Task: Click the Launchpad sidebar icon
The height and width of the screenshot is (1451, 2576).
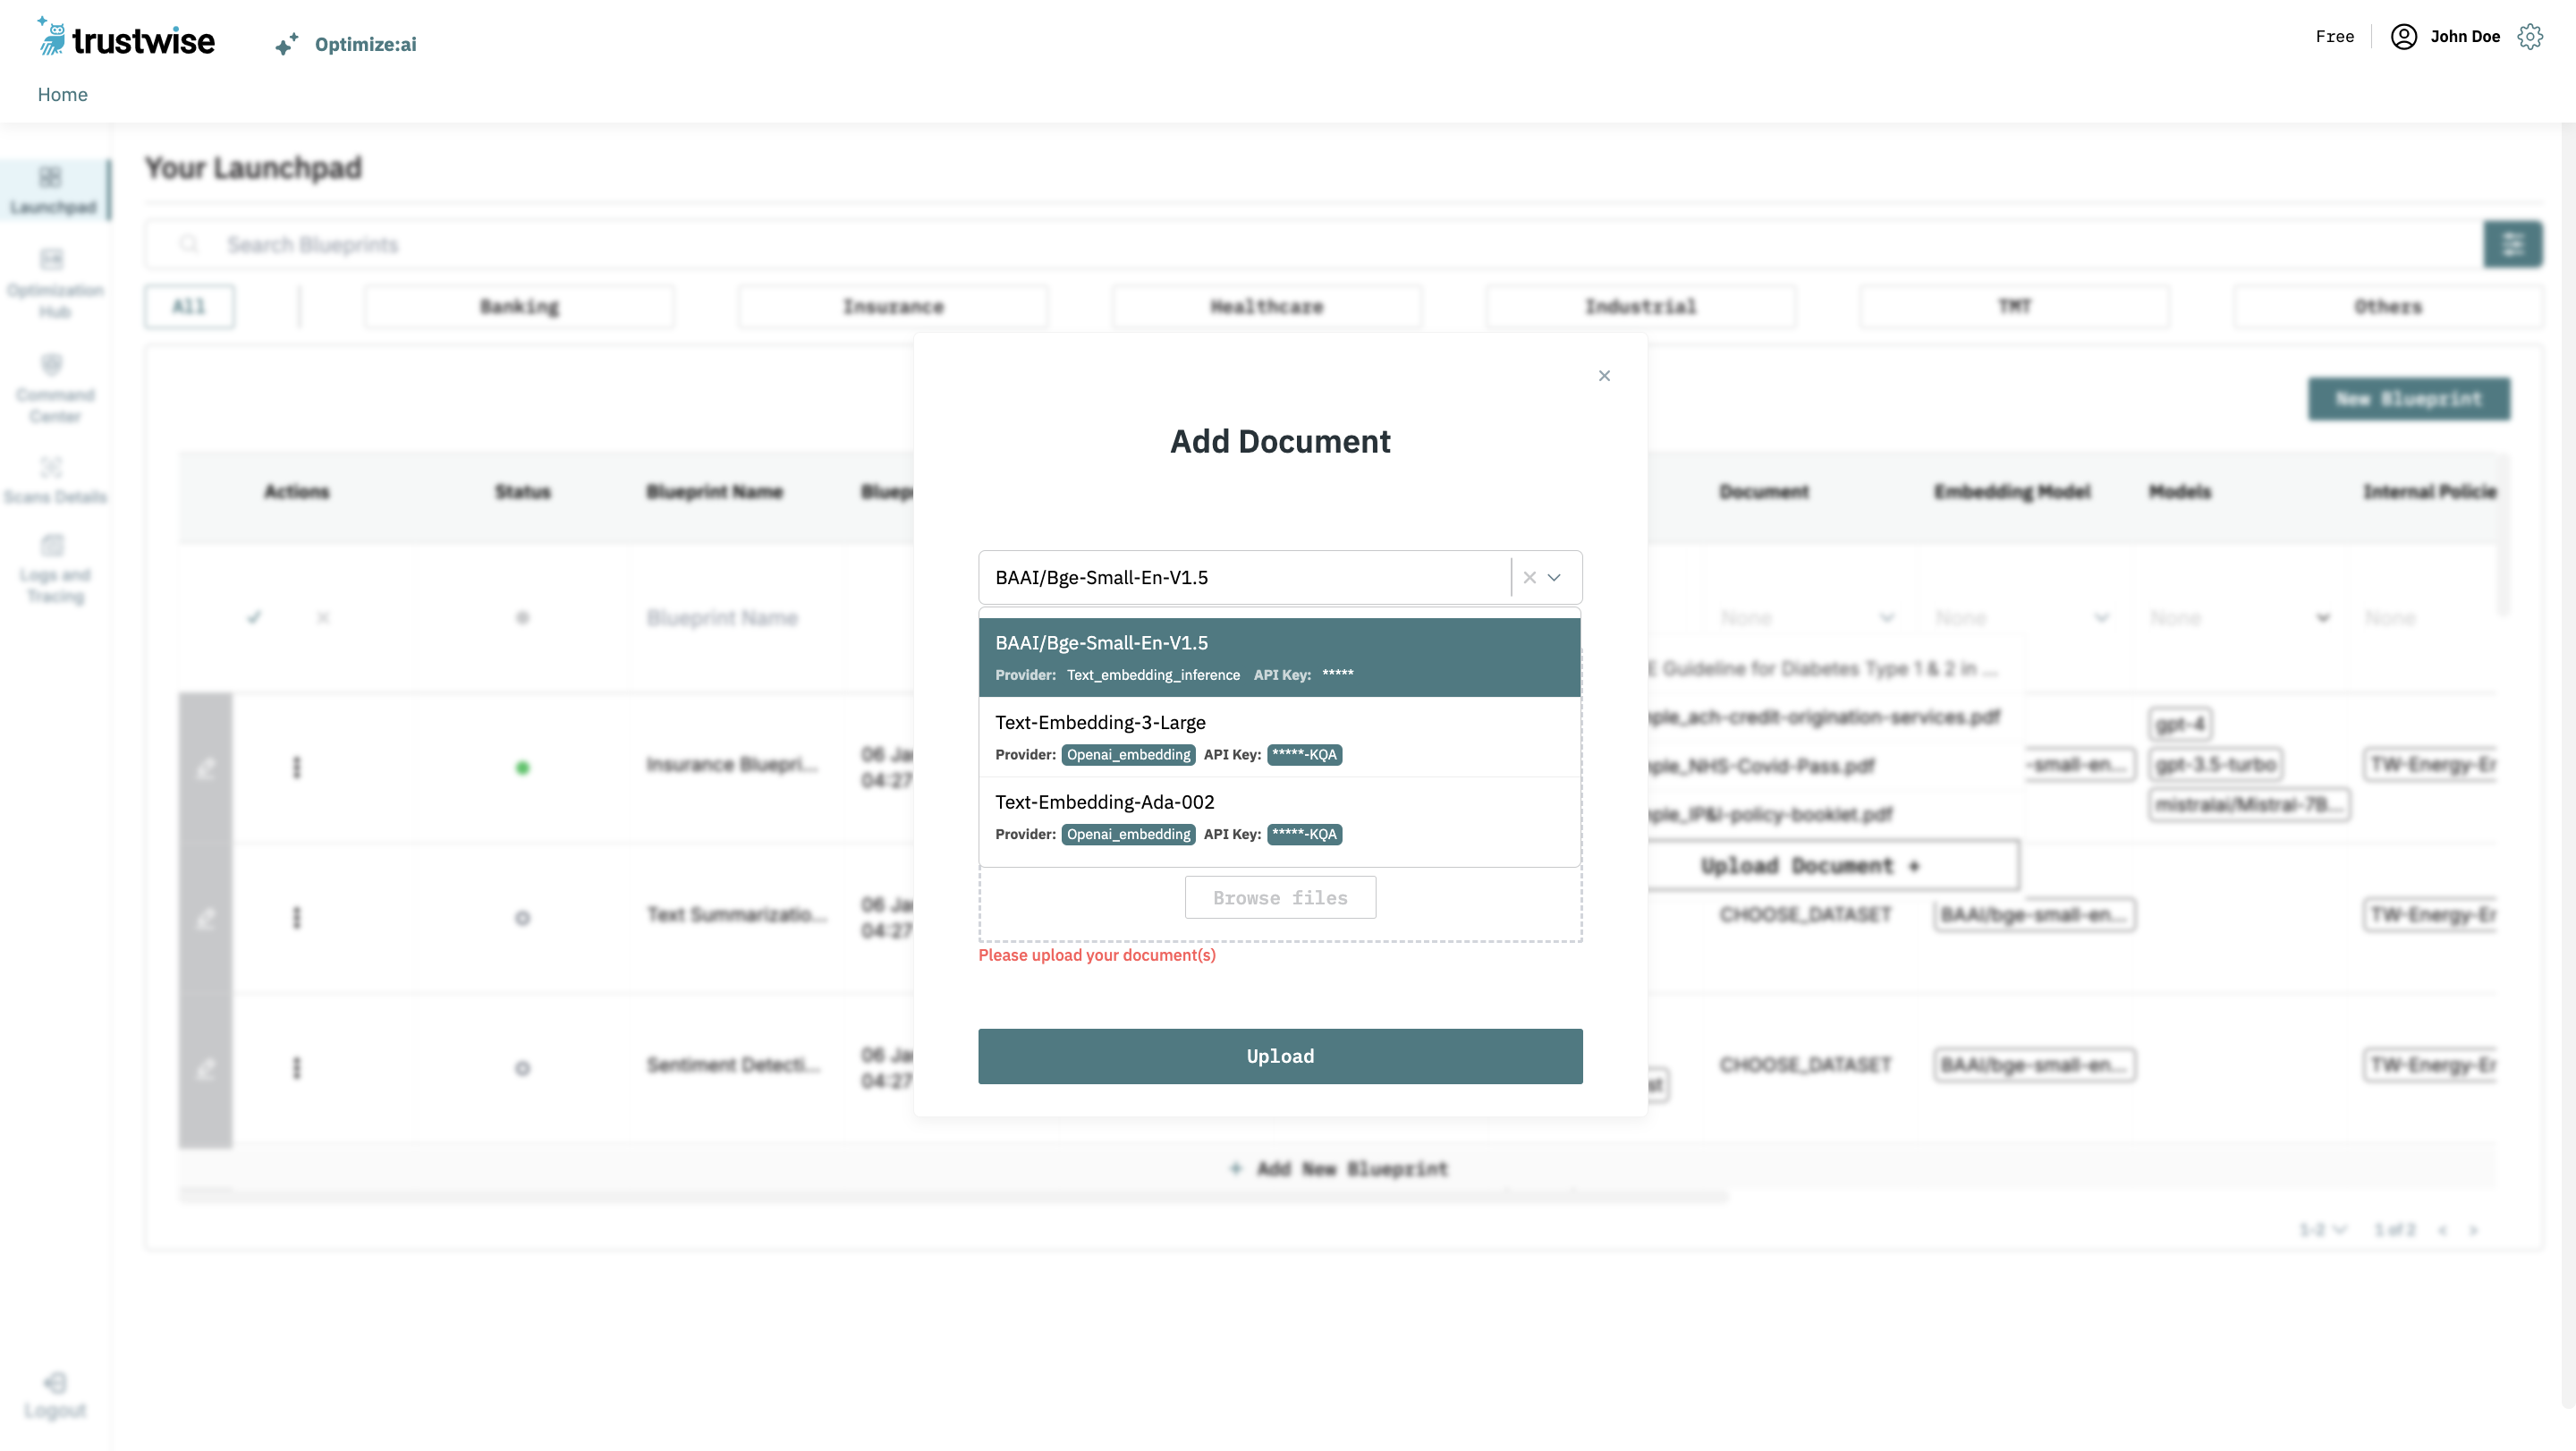Action: pyautogui.click(x=51, y=177)
